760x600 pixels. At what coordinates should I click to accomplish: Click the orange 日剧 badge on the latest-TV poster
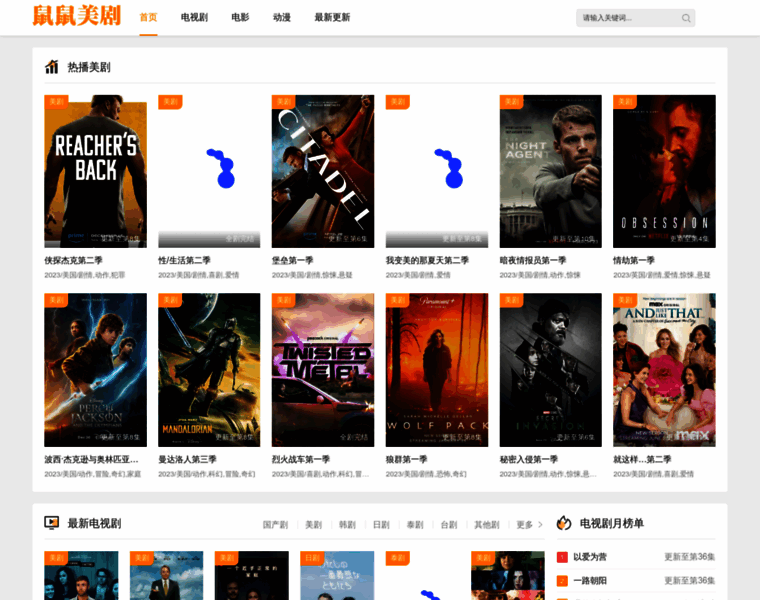pyautogui.click(x=312, y=558)
